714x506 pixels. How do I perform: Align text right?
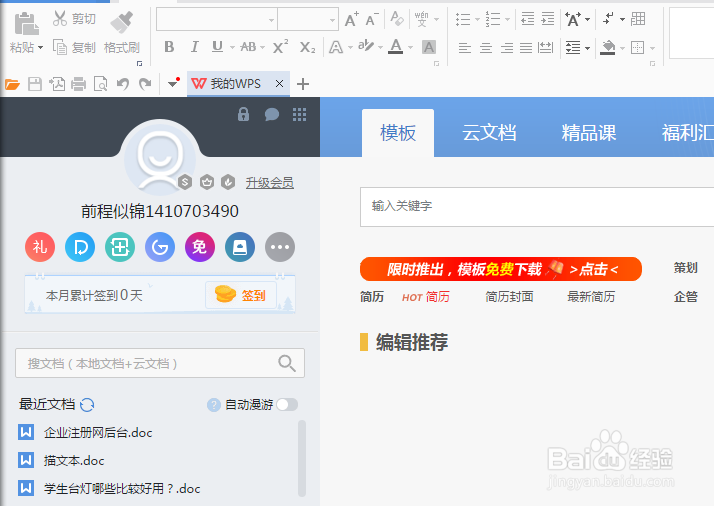click(x=506, y=47)
